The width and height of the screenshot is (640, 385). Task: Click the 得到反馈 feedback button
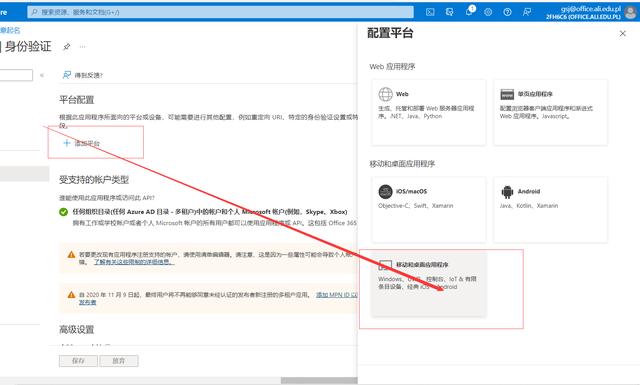click(83, 75)
